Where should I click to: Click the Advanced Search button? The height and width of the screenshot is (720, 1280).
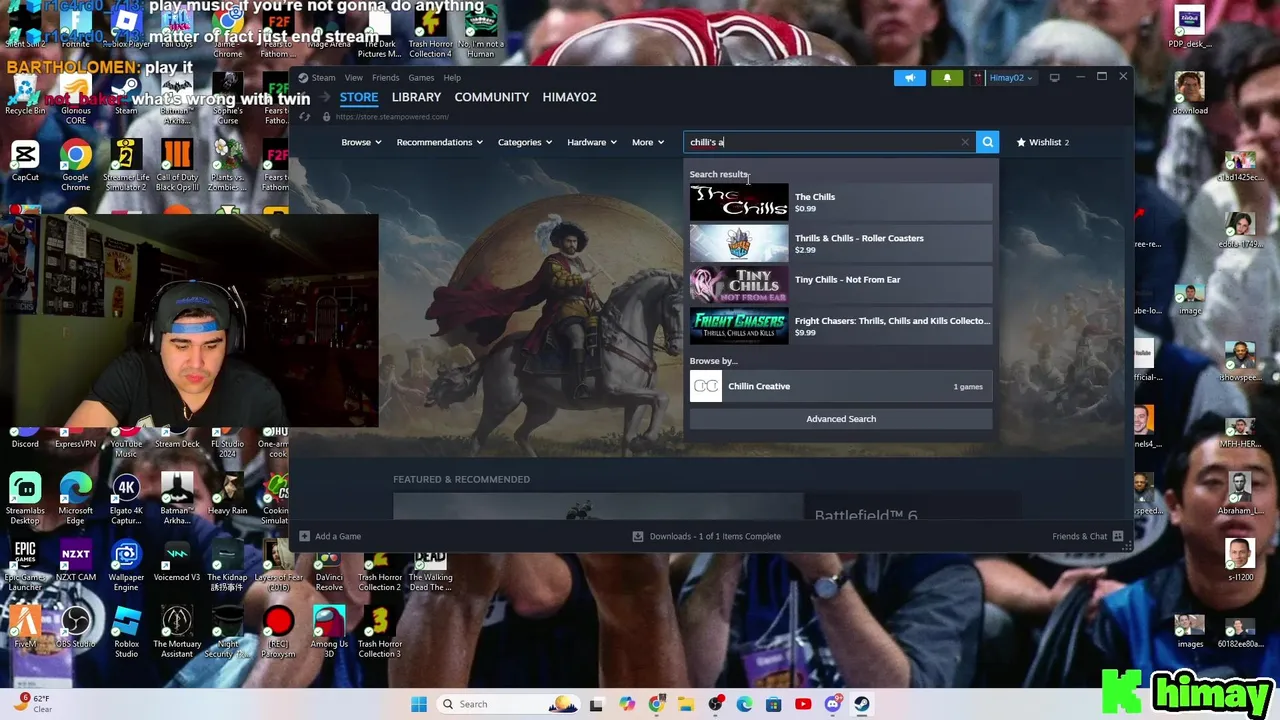point(841,419)
